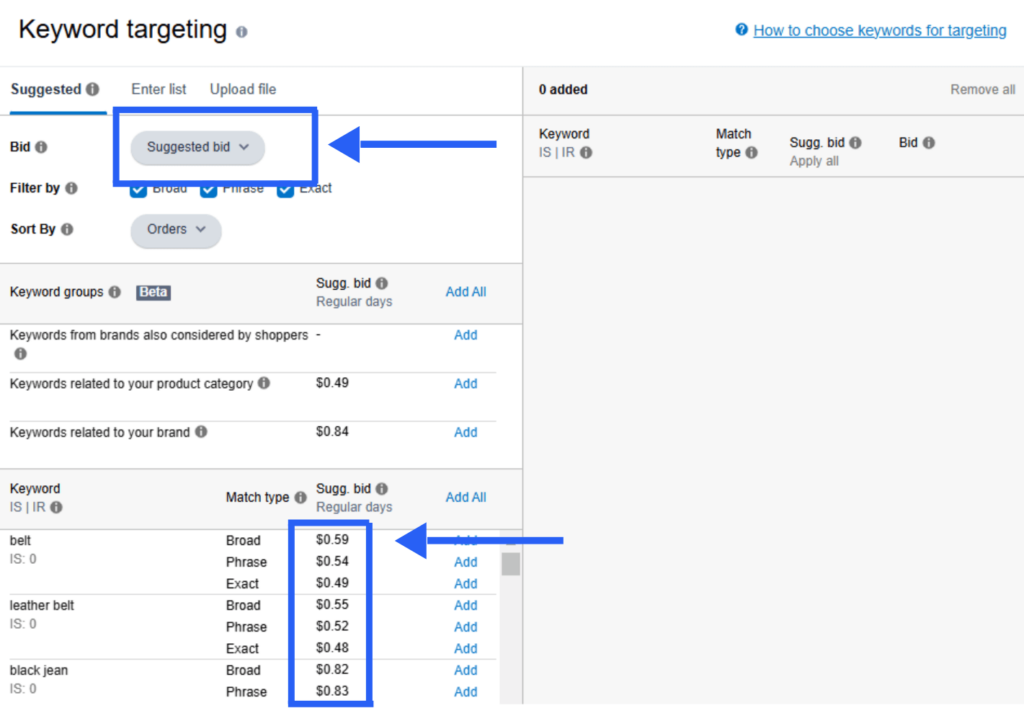Image resolution: width=1024 pixels, height=716 pixels.
Task: Click info icon beside Keywords related to your brand
Action: coord(201,432)
